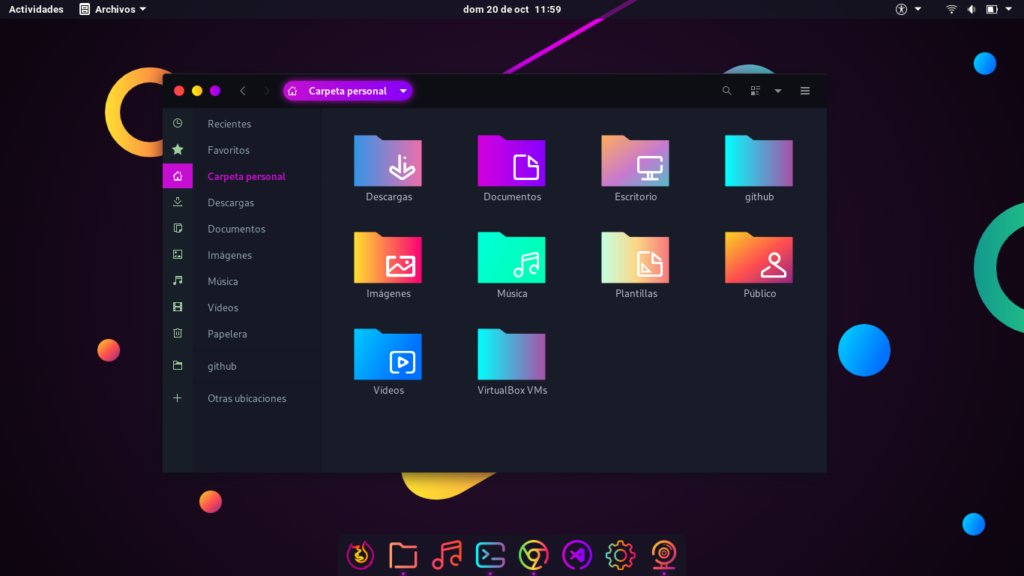The width and height of the screenshot is (1024, 576).
Task: Click the star icon beside Favoritos
Action: pos(178,150)
